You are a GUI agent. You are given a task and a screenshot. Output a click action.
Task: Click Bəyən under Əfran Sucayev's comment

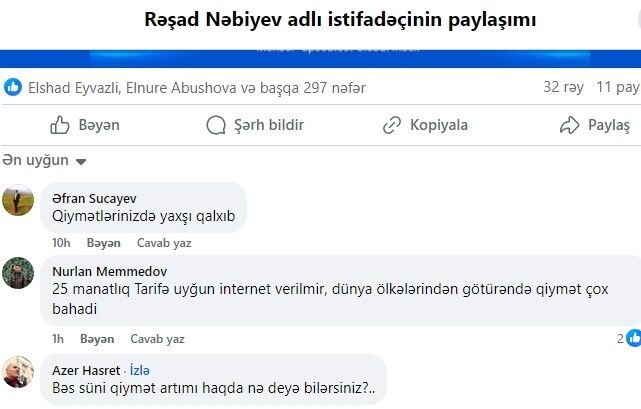pyautogui.click(x=103, y=243)
